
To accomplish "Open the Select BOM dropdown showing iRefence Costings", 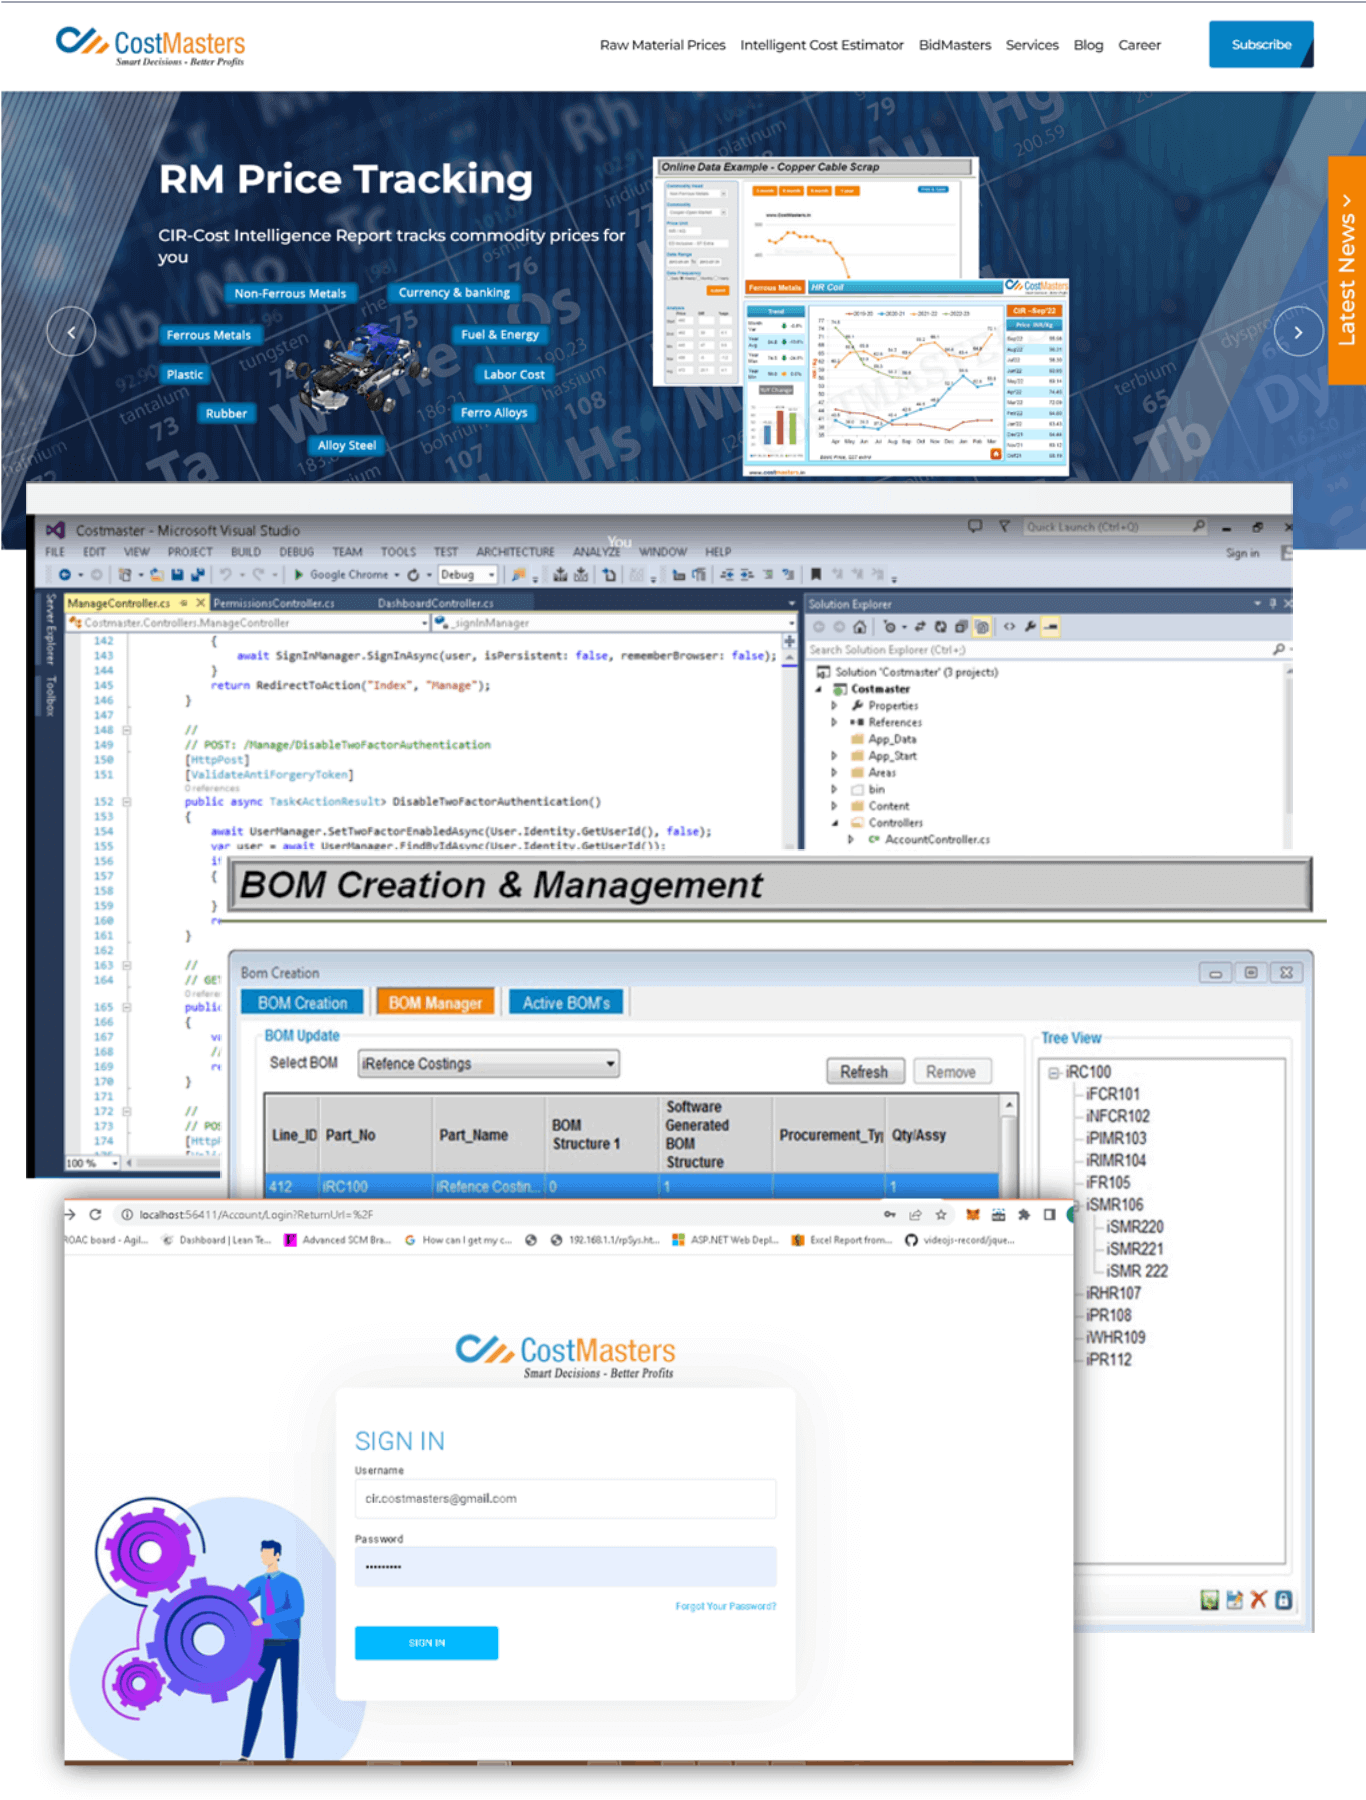I will coord(488,1064).
